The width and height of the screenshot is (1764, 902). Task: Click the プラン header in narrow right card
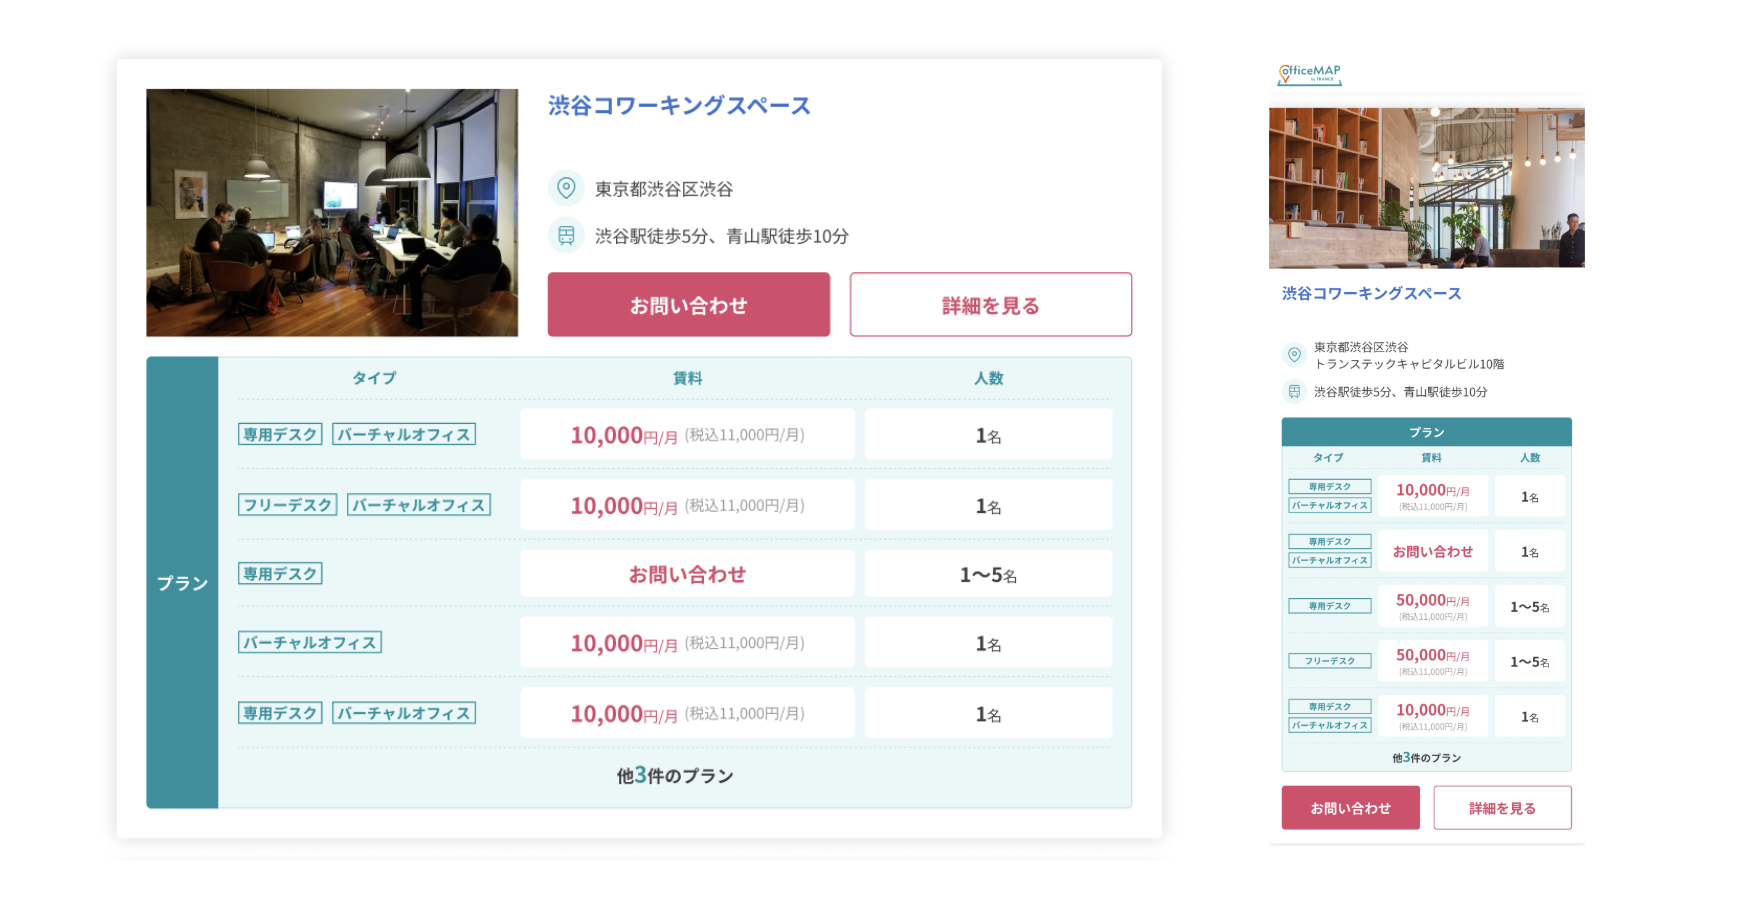click(1426, 432)
